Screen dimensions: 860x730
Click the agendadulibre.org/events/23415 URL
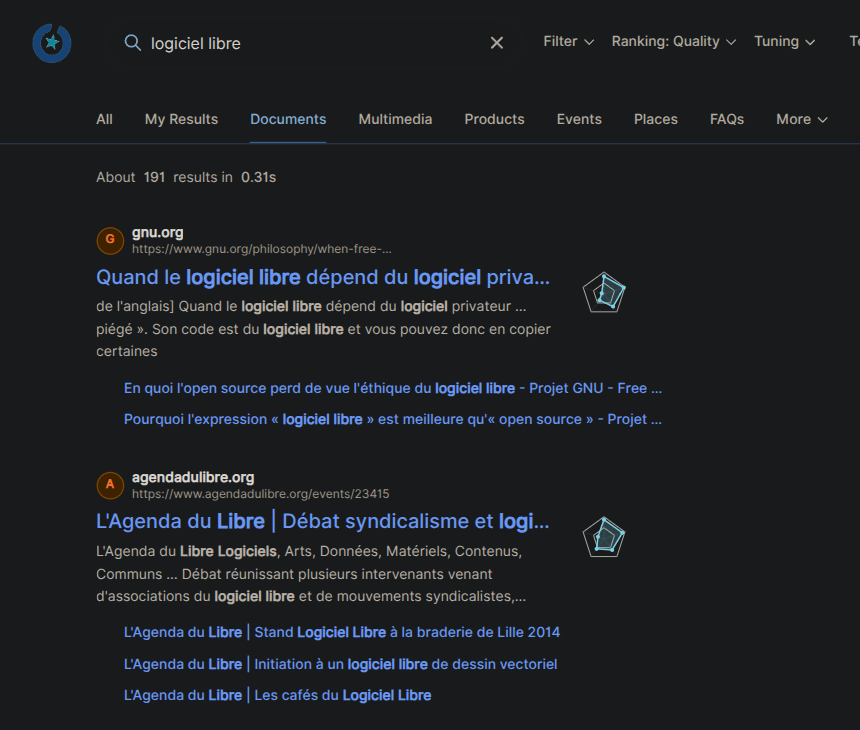click(261, 494)
